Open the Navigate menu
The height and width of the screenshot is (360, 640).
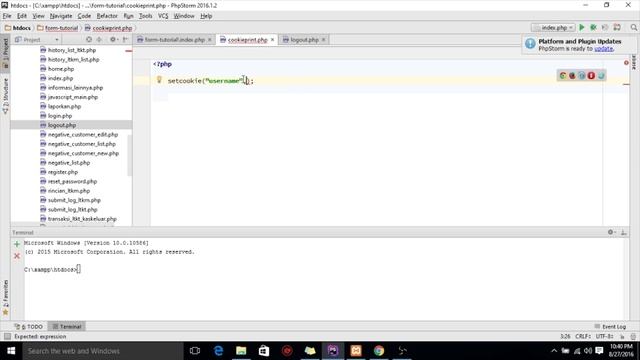[61, 16]
